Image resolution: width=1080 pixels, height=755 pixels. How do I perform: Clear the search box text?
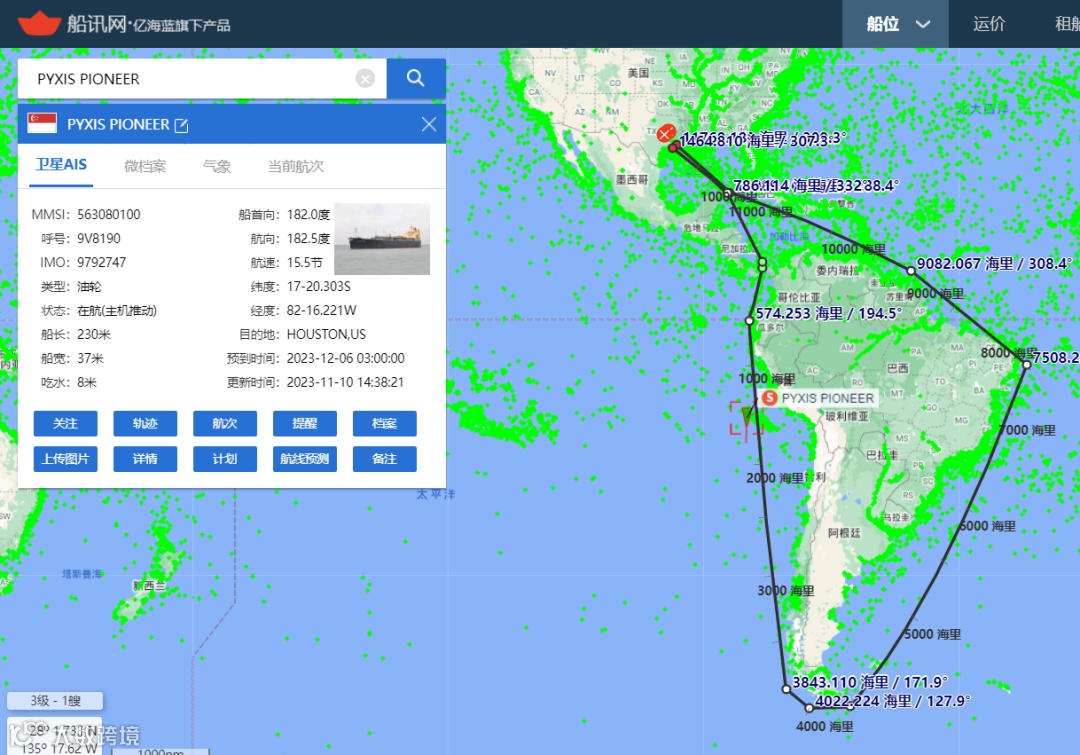365,79
